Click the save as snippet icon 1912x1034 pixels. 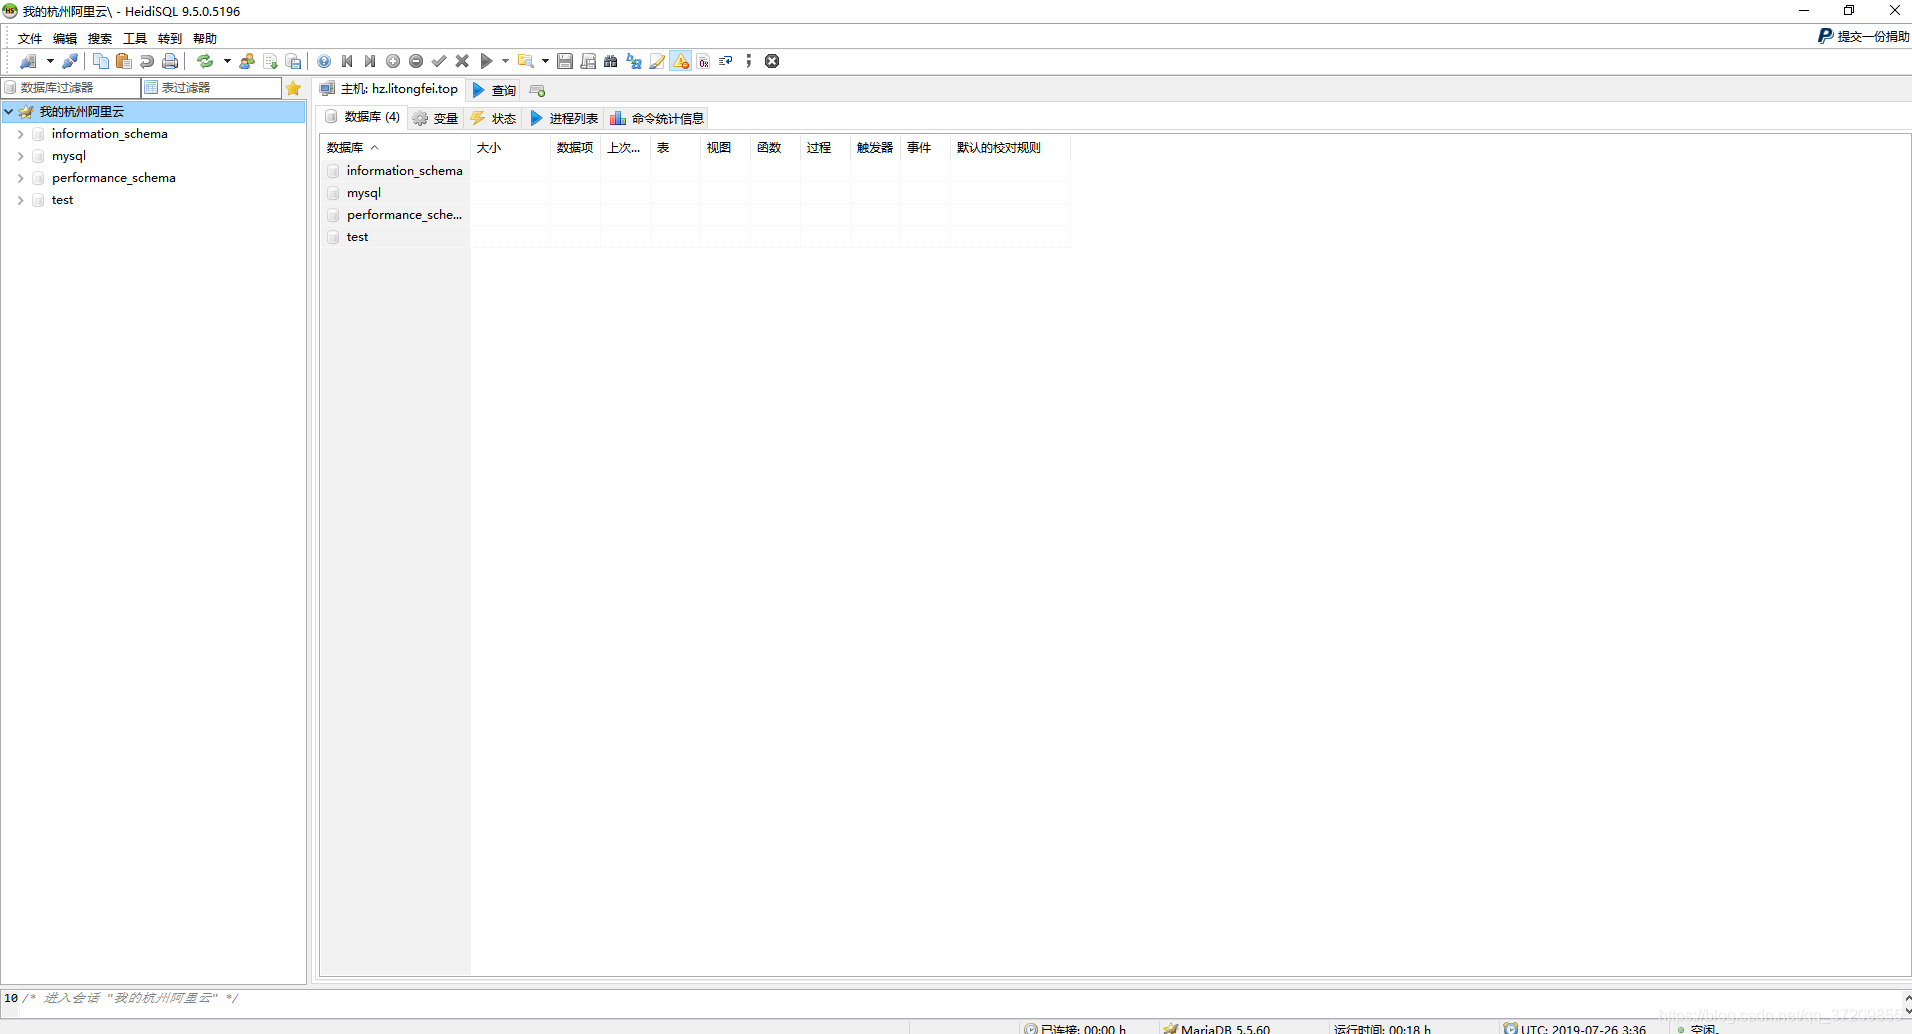(x=588, y=61)
